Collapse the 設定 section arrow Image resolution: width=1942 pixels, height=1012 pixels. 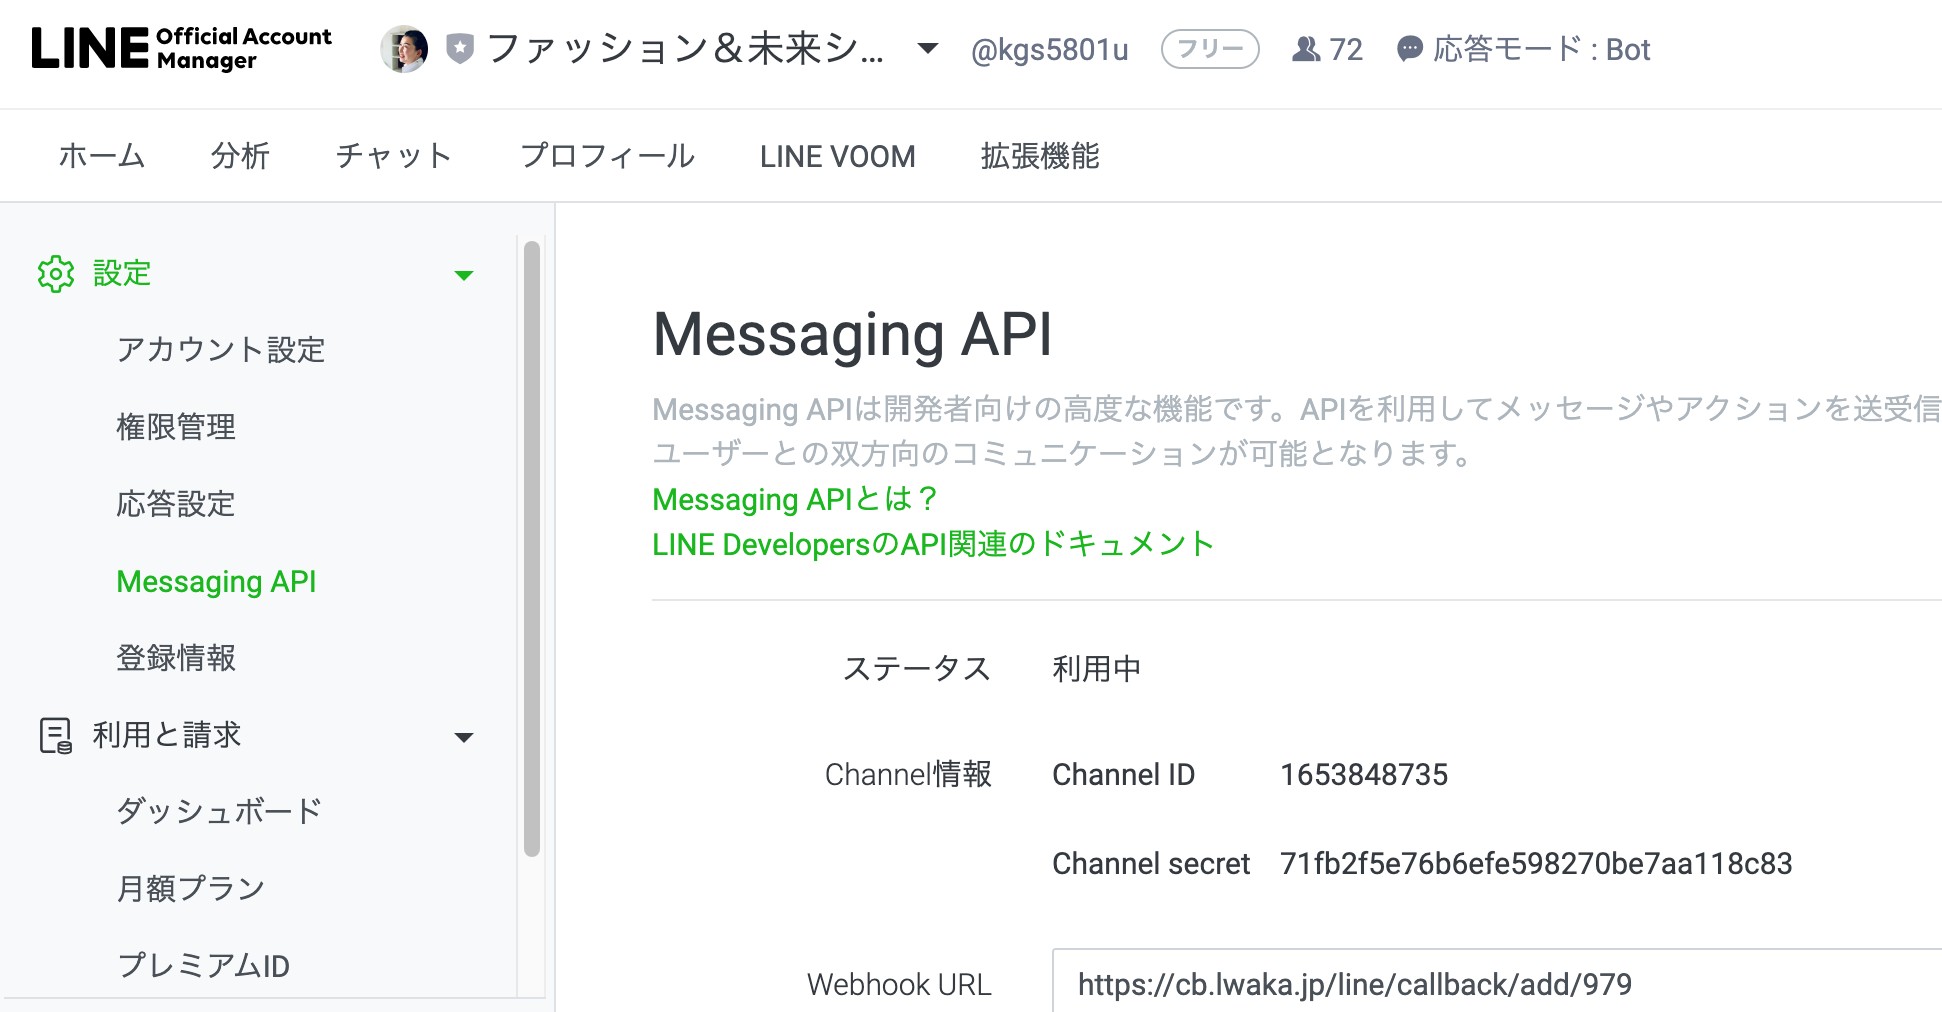point(464,275)
